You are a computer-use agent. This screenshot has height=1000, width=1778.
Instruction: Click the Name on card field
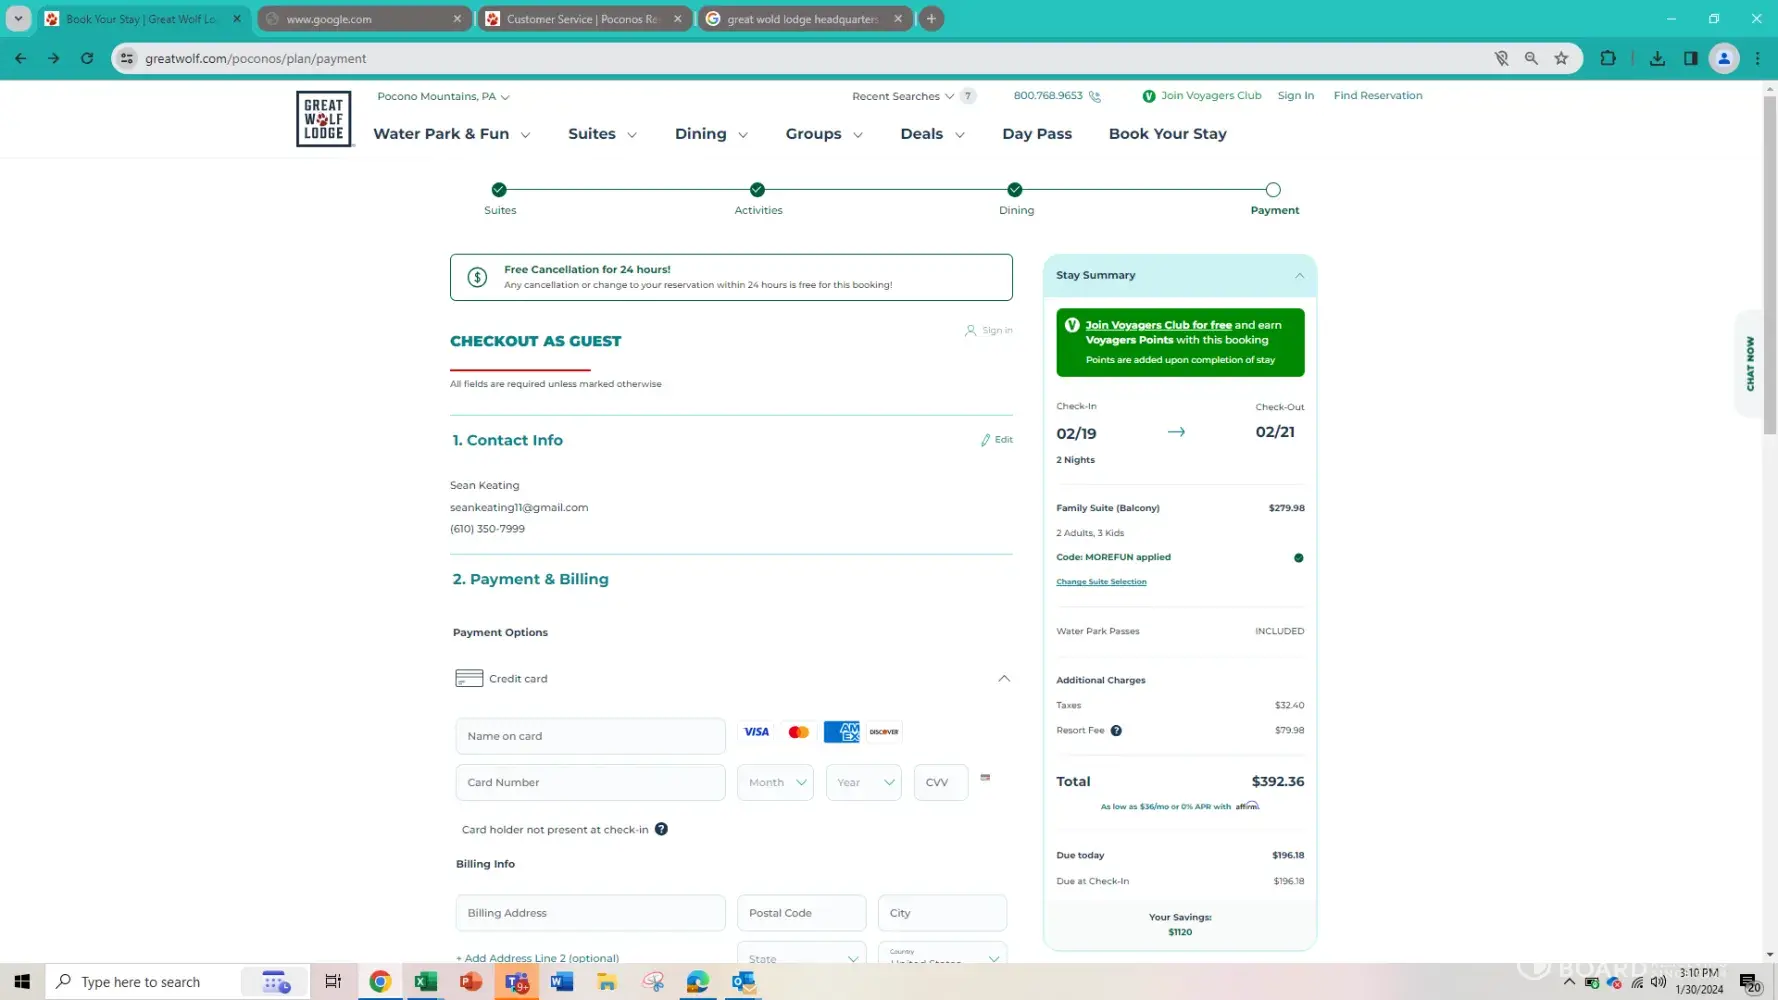590,736
